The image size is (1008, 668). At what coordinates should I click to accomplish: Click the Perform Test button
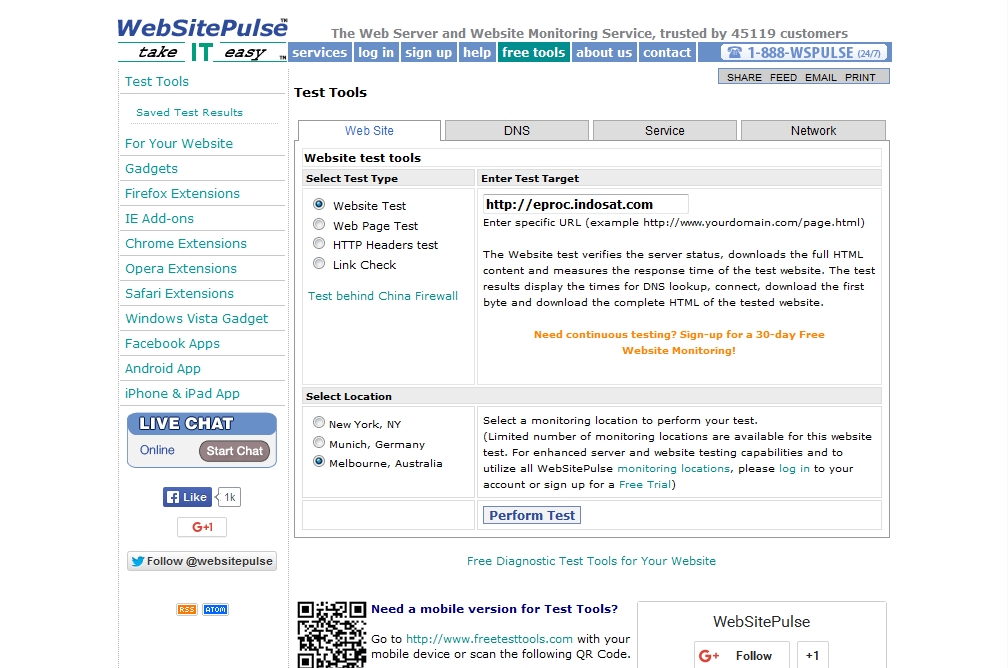532,515
